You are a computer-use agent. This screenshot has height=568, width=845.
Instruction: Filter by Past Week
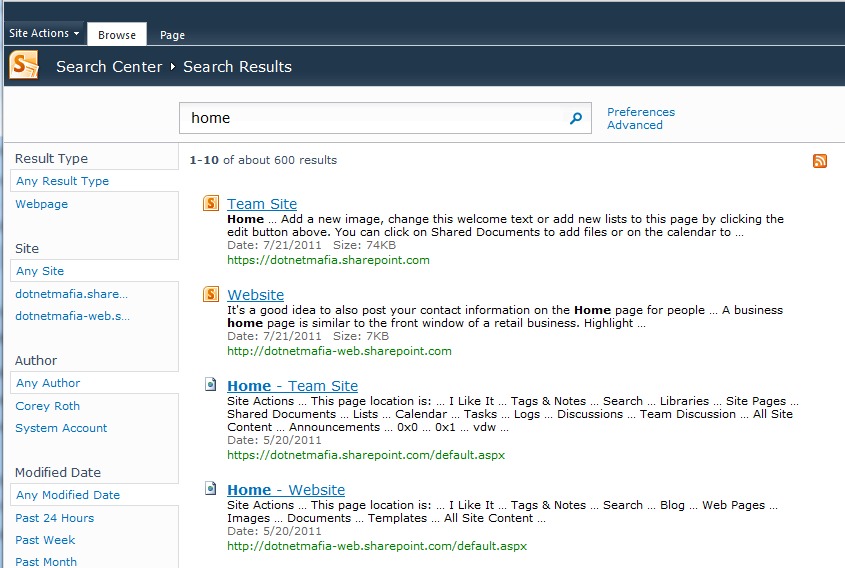coord(45,541)
